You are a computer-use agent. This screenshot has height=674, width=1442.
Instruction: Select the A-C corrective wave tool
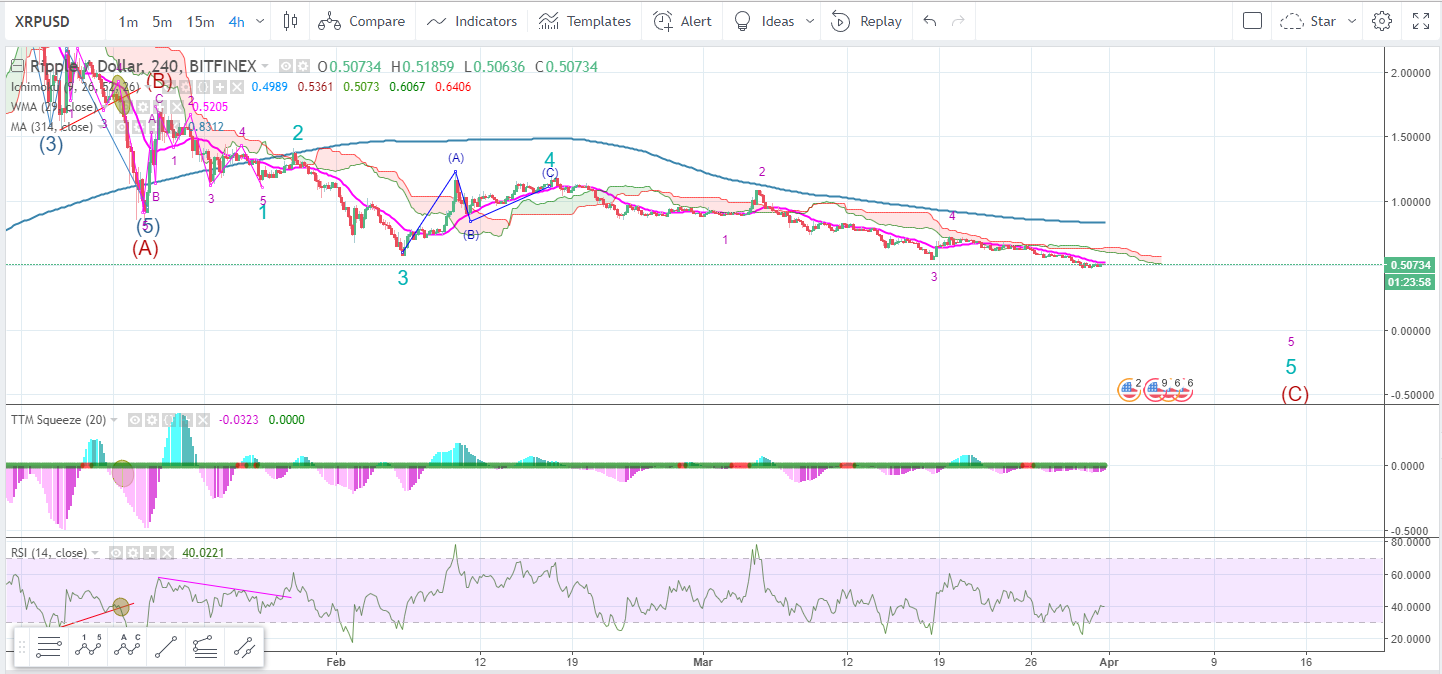(127, 647)
